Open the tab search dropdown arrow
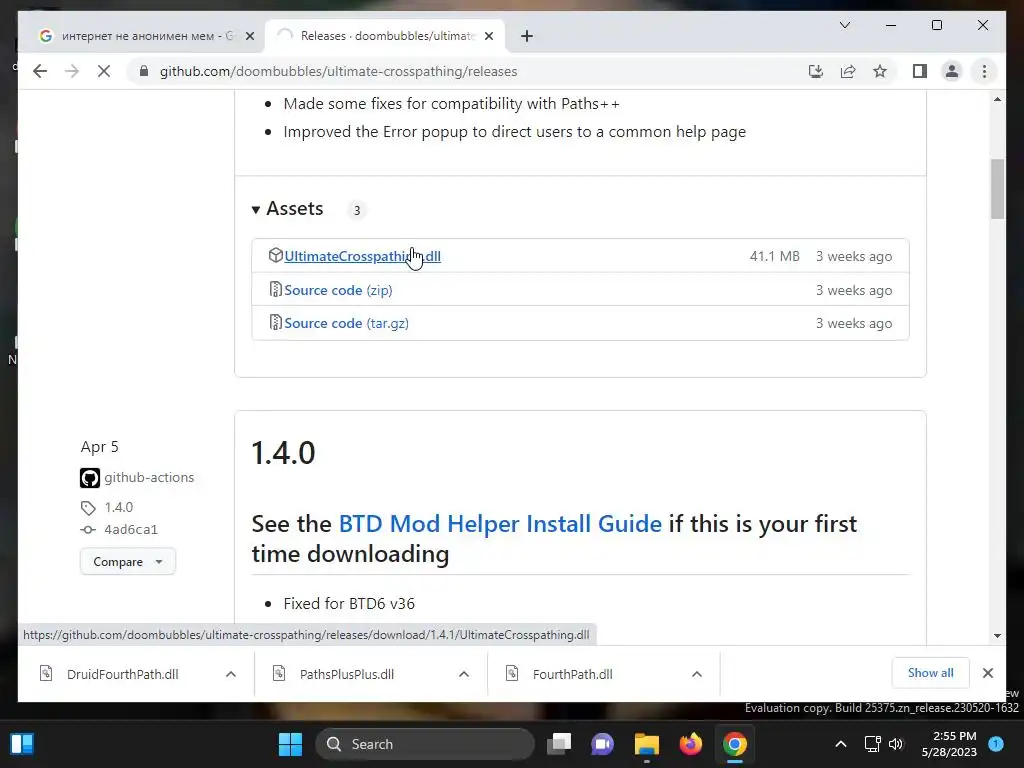Viewport: 1024px width, 768px height. (x=844, y=25)
